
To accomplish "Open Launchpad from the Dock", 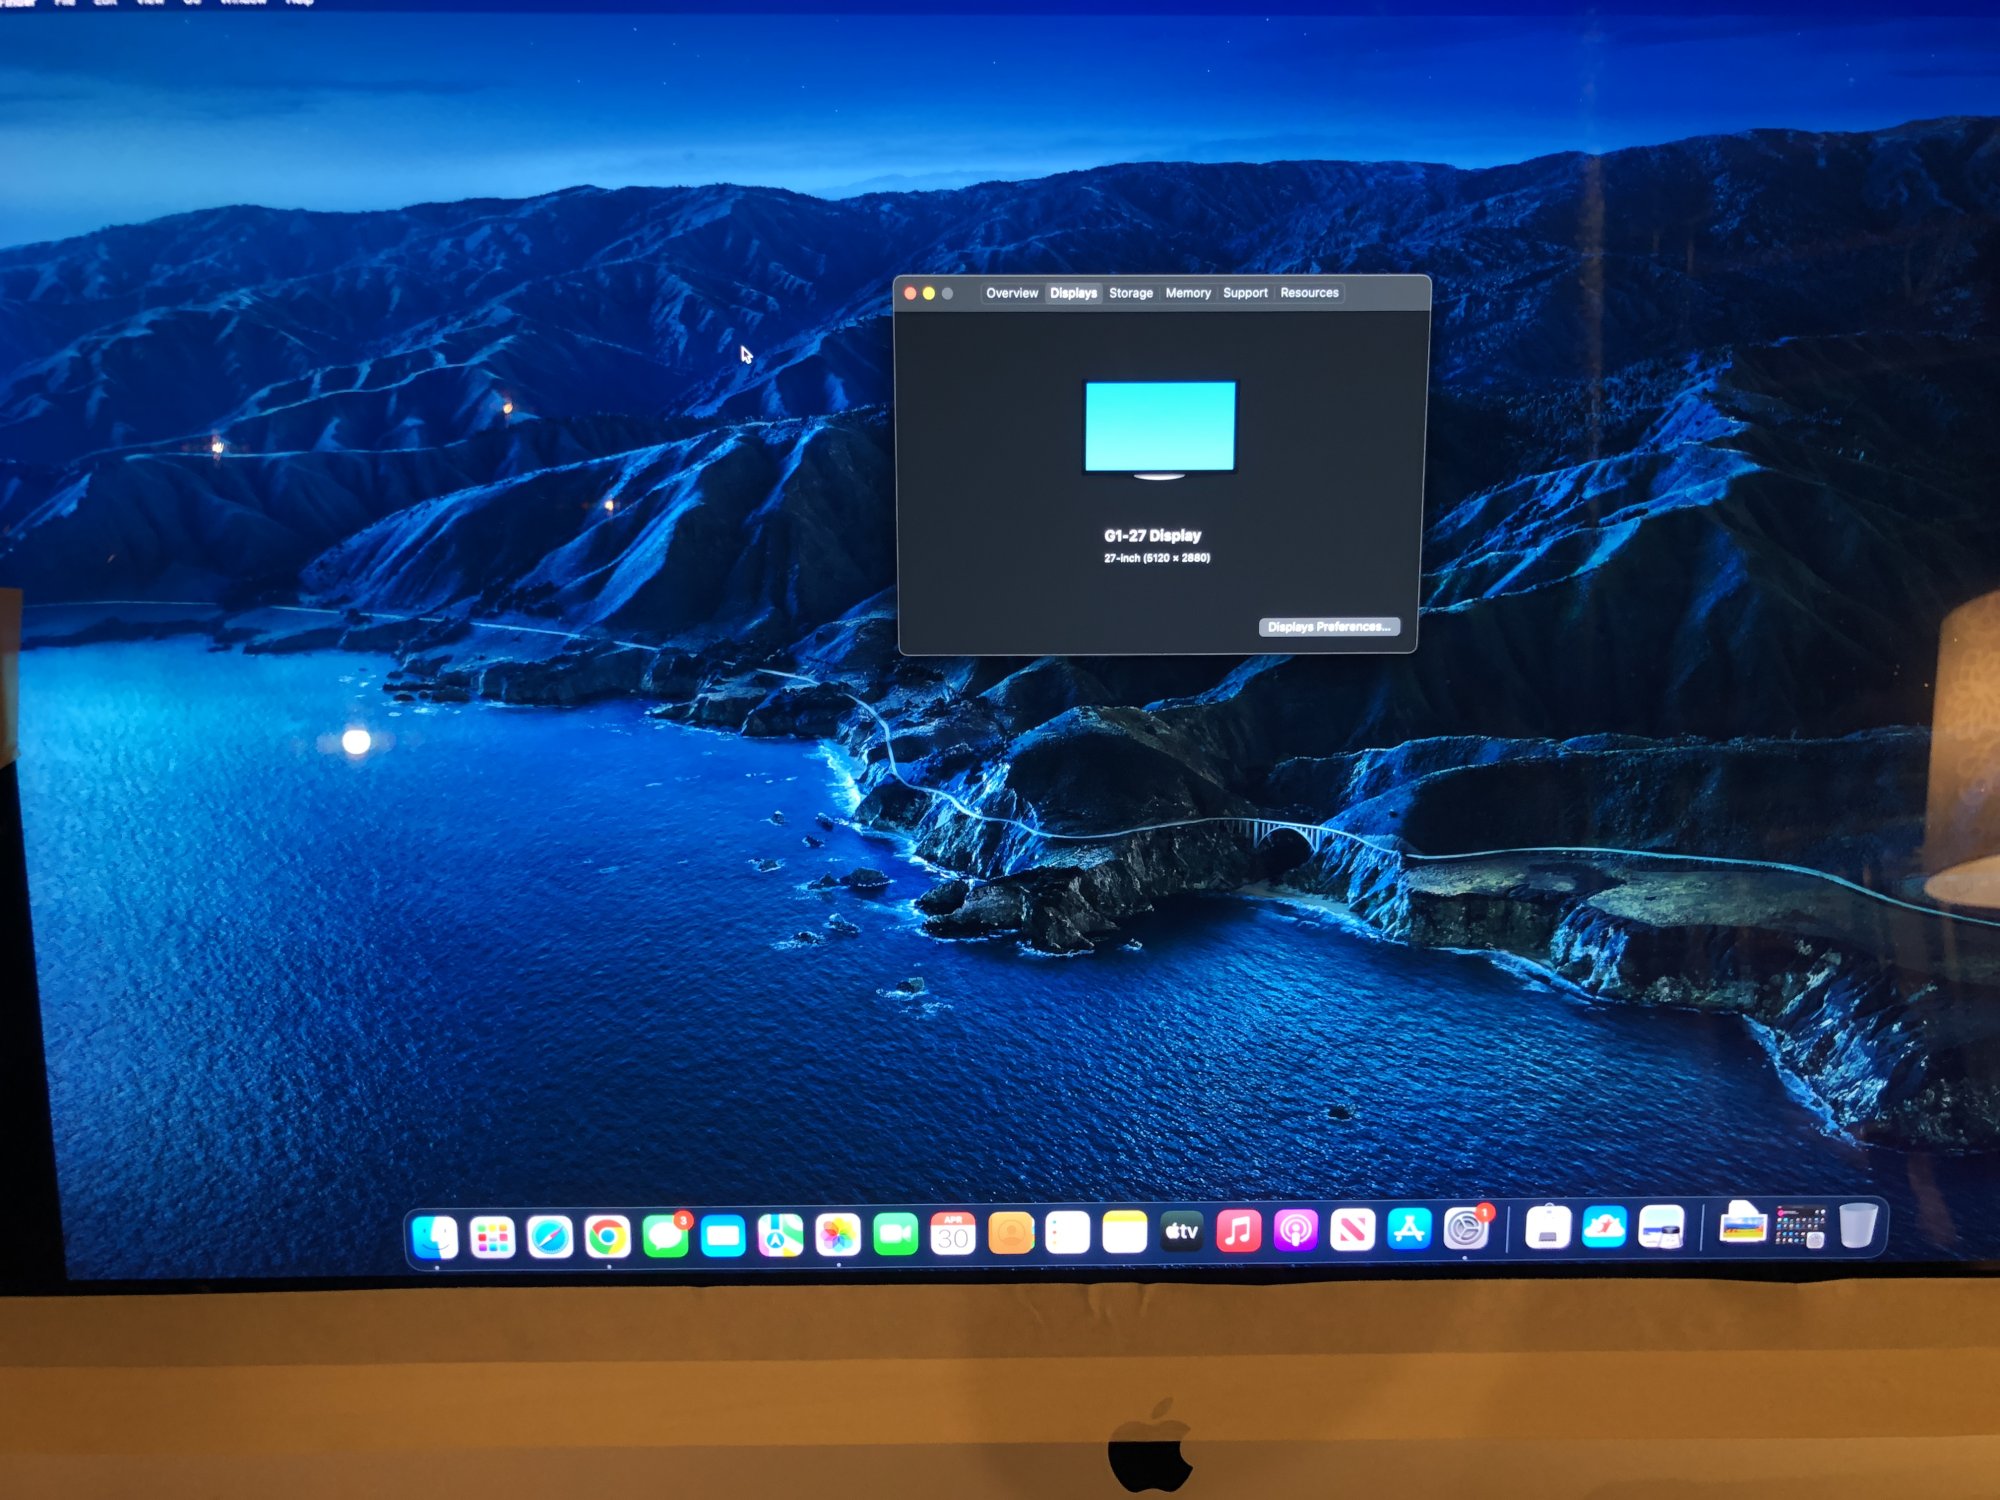I will coord(493,1238).
